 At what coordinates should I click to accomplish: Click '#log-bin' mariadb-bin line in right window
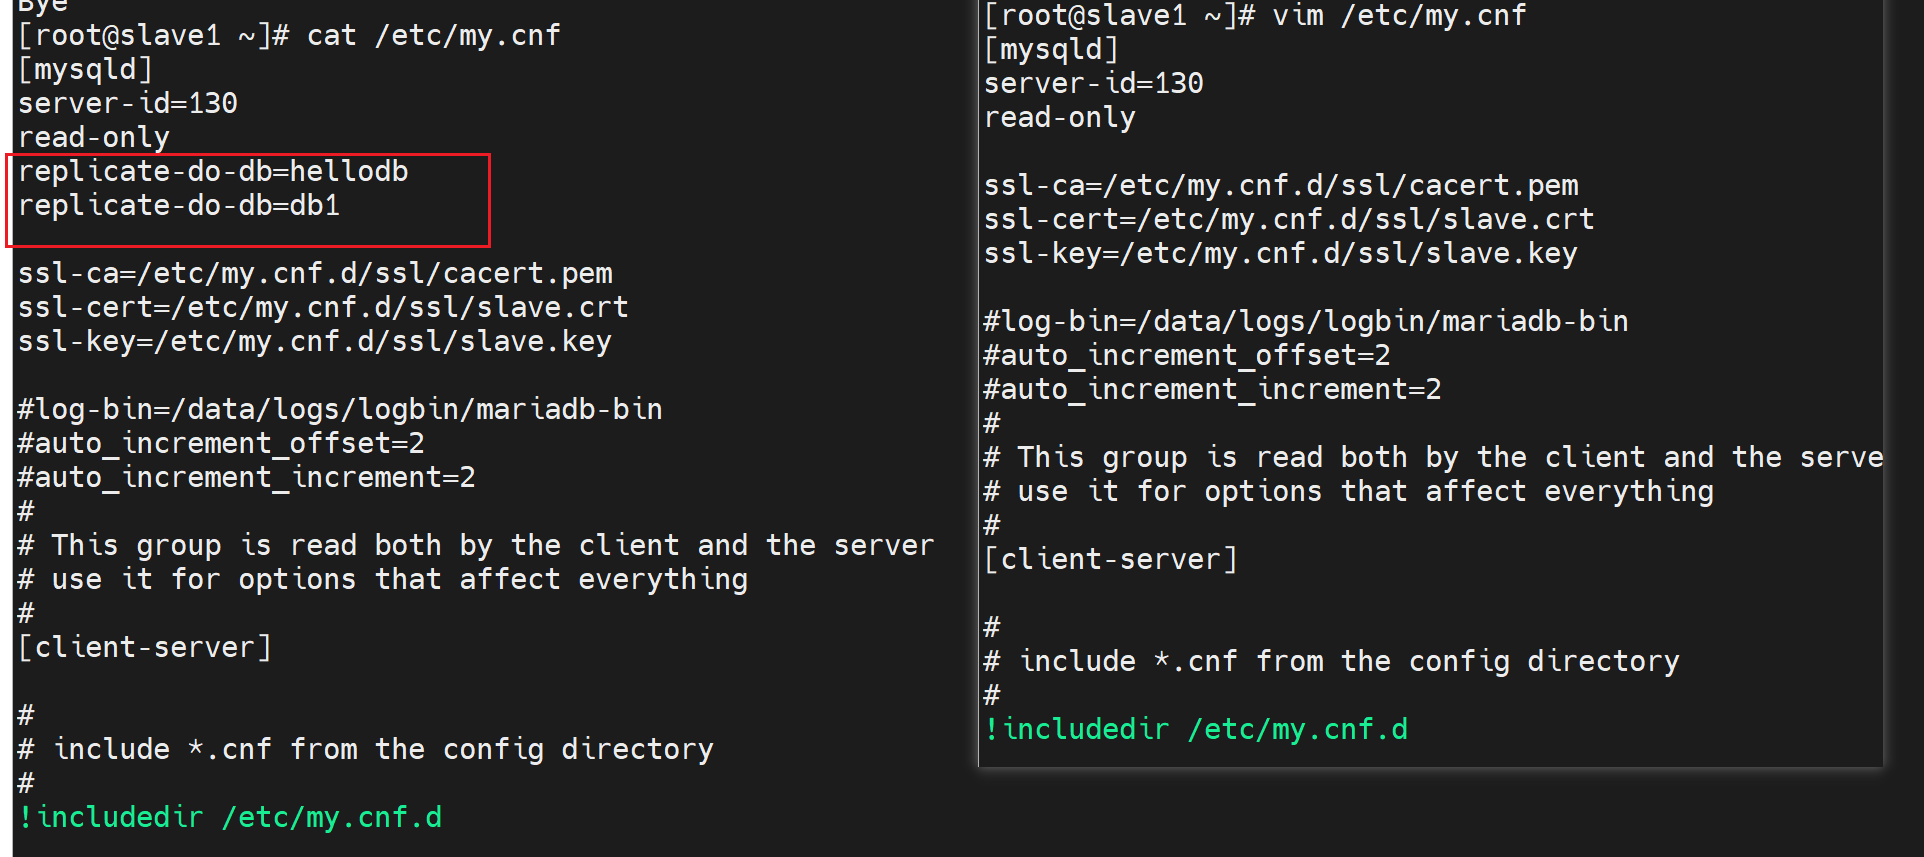pyautogui.click(x=1306, y=322)
